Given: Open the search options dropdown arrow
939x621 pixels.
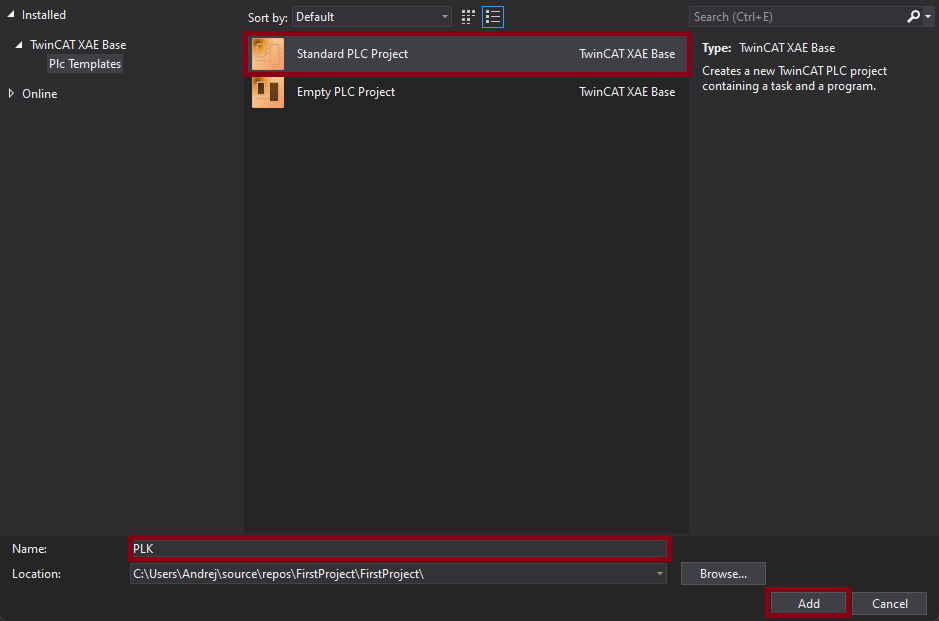Looking at the screenshot, I should coord(927,17).
